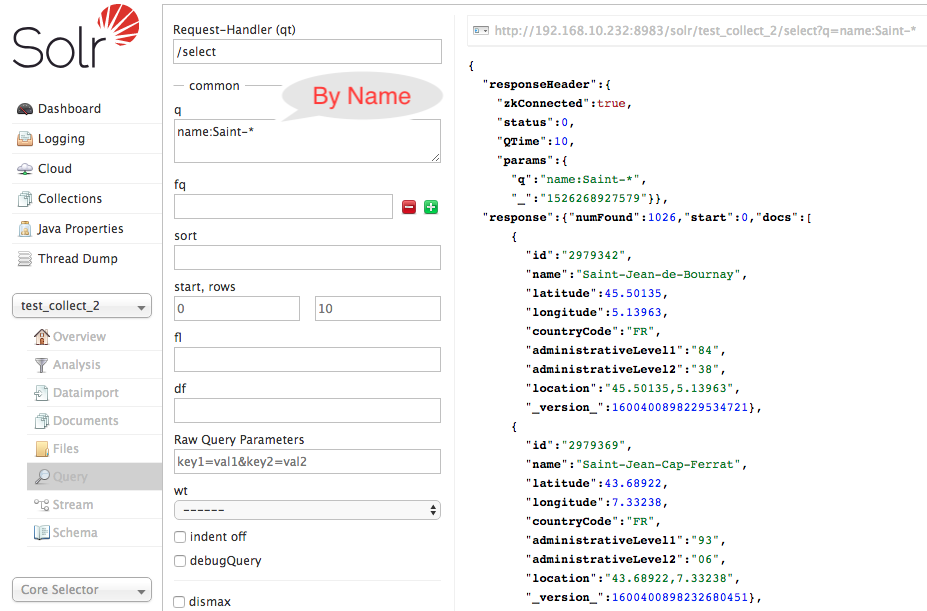The height and width of the screenshot is (611, 927).
Task: Enable the dismax checkbox
Action: tap(179, 602)
